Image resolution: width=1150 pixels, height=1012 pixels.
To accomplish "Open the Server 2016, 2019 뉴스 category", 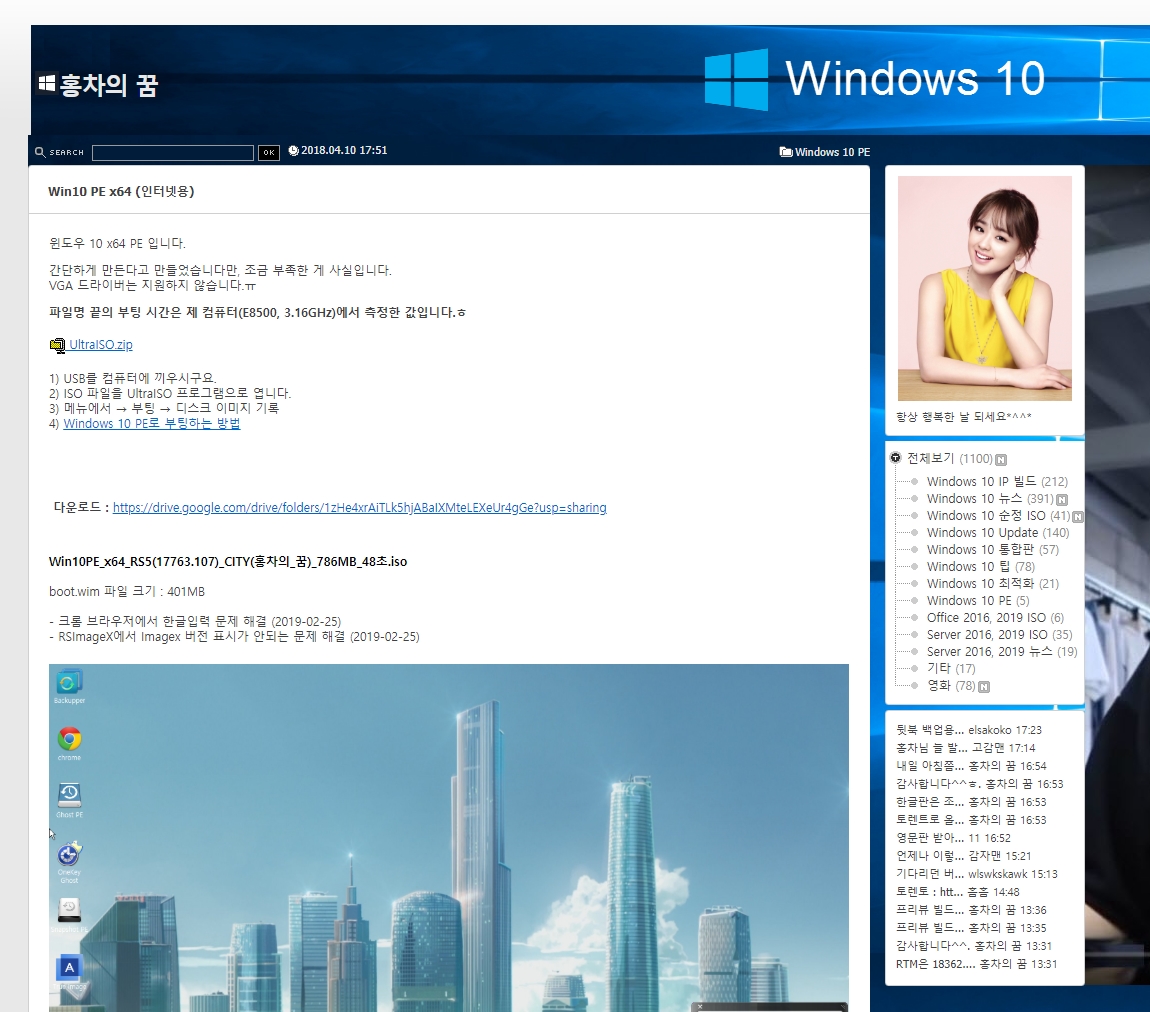I will click(1002, 651).
